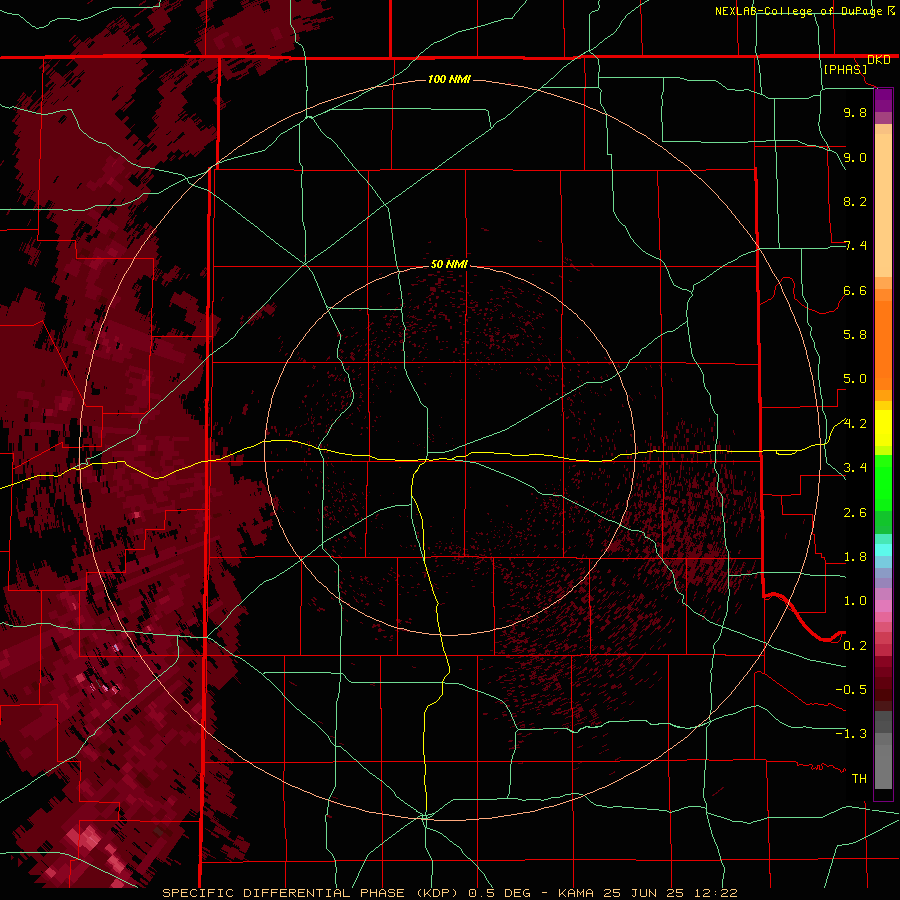Click the purple swatch atop the color scale
The image size is (900, 900).
pyautogui.click(x=883, y=100)
